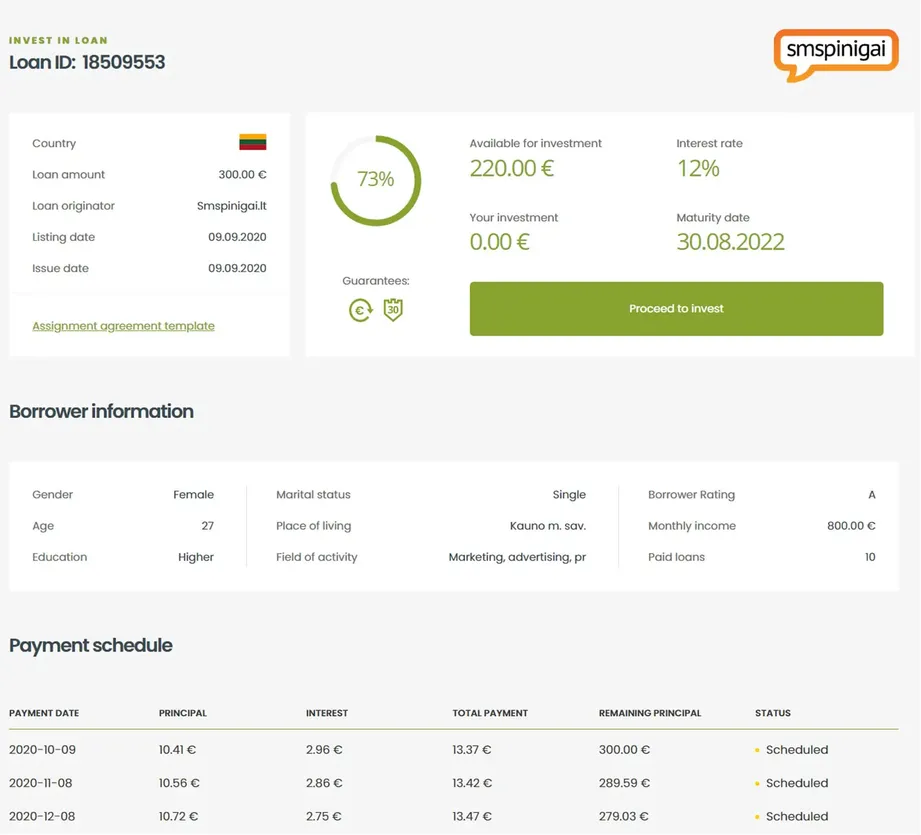Image resolution: width=921 pixels, height=835 pixels.
Task: Click the principal amount 10.56 €
Action: tap(179, 783)
